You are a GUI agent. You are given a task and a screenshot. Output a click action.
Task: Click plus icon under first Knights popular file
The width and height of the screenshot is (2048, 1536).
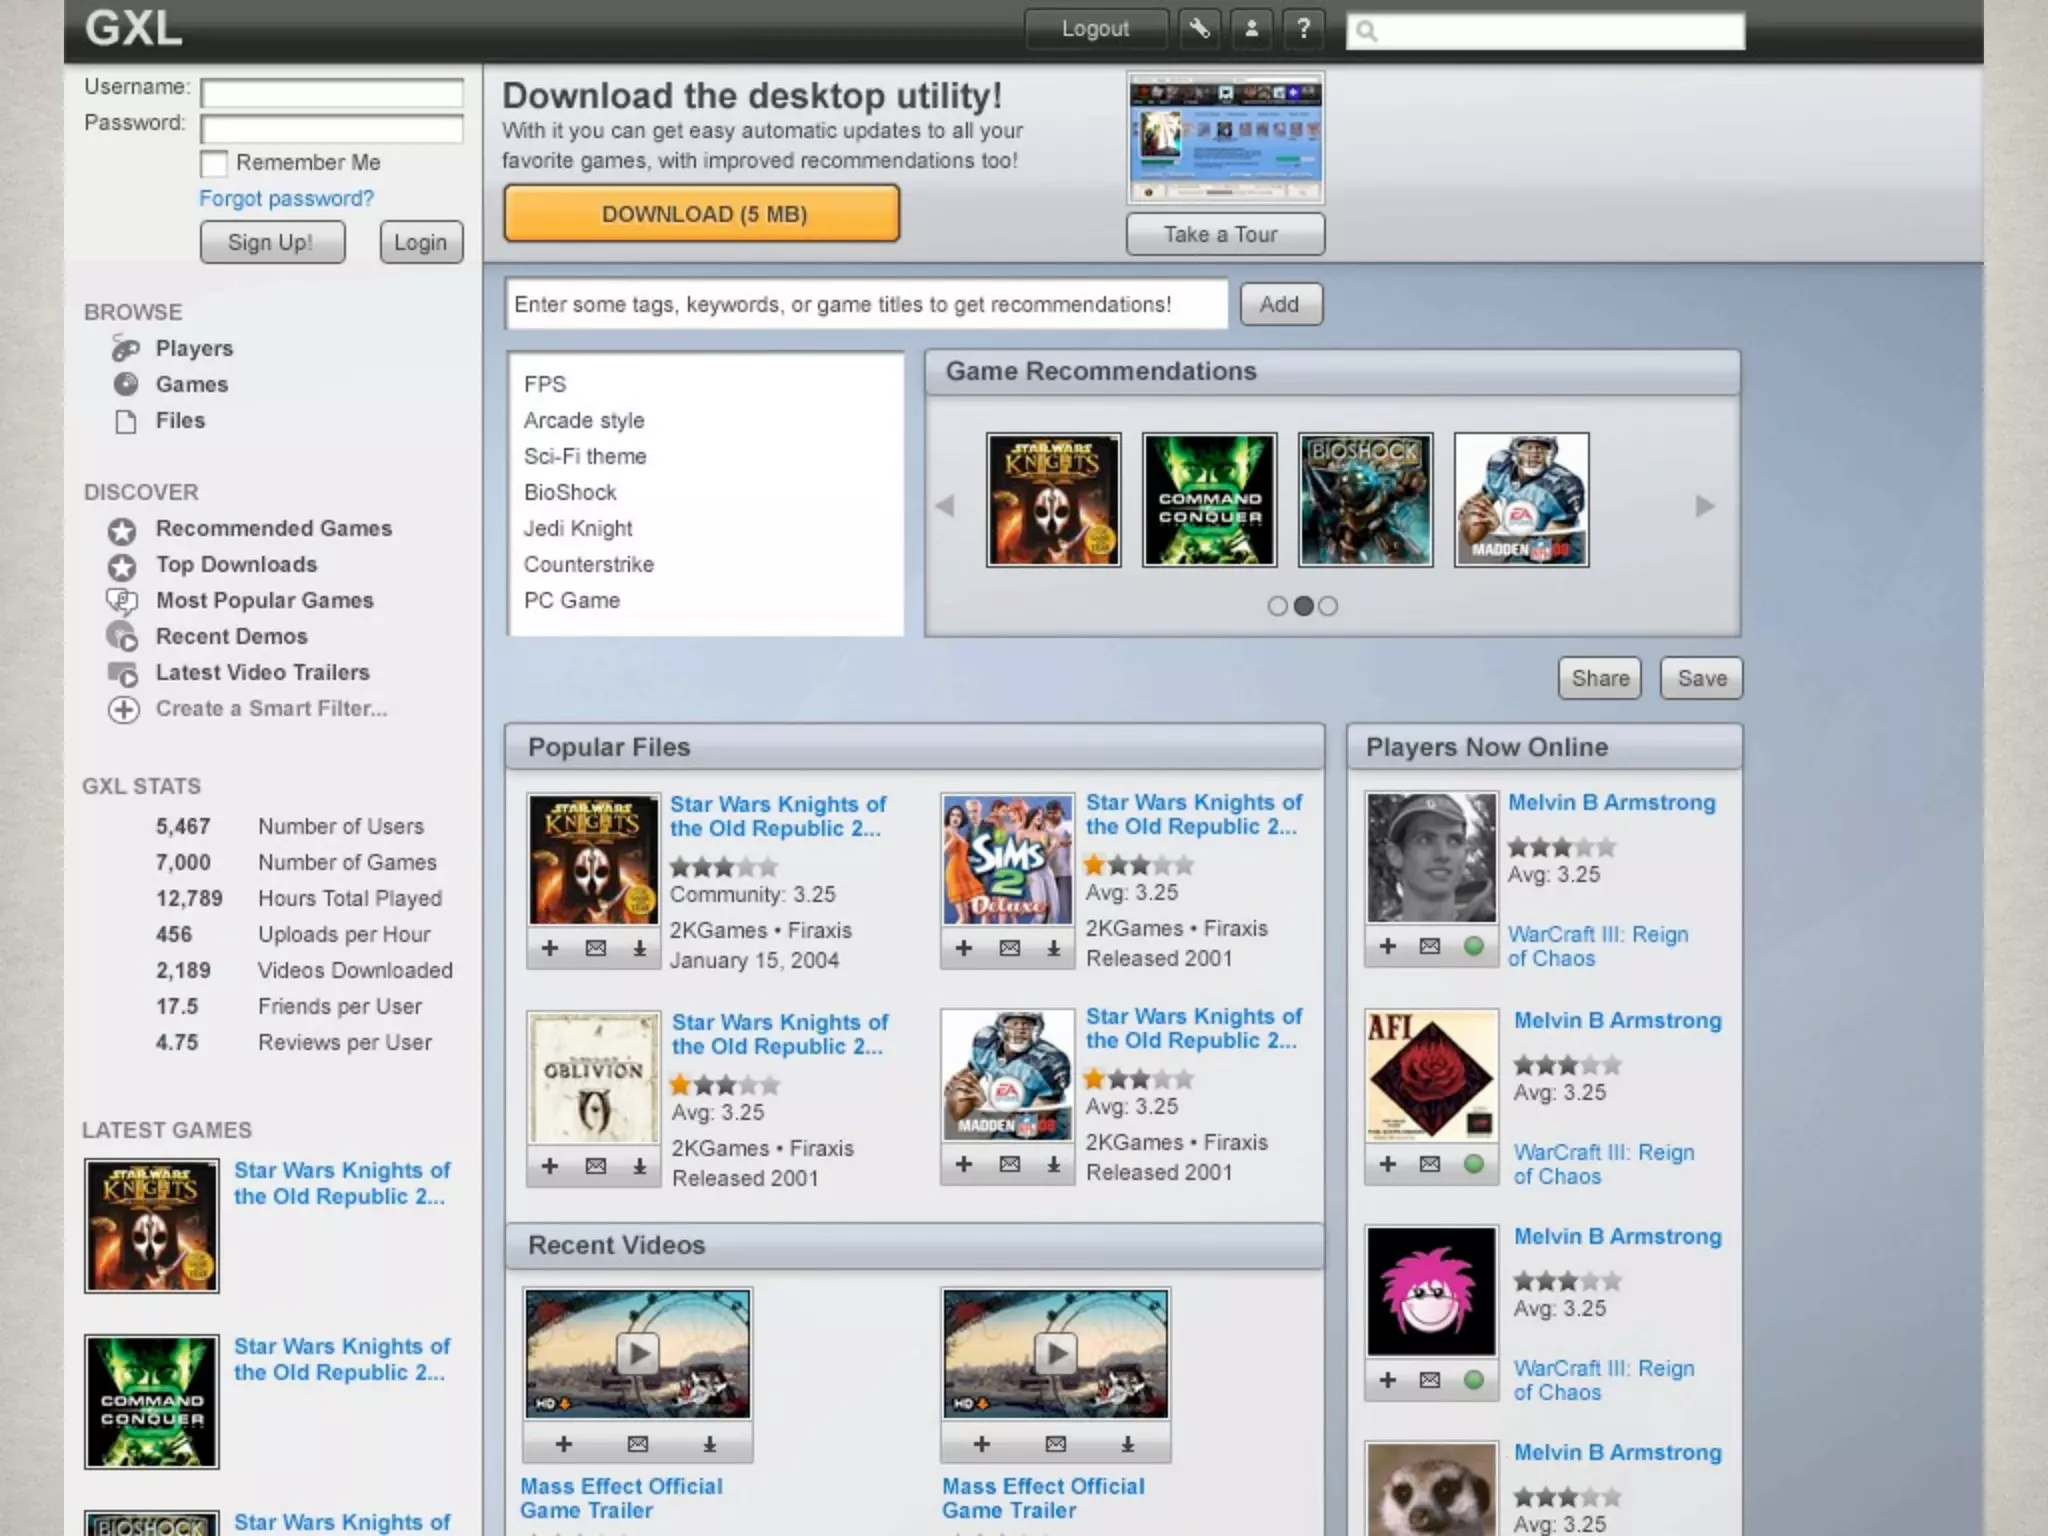[549, 948]
